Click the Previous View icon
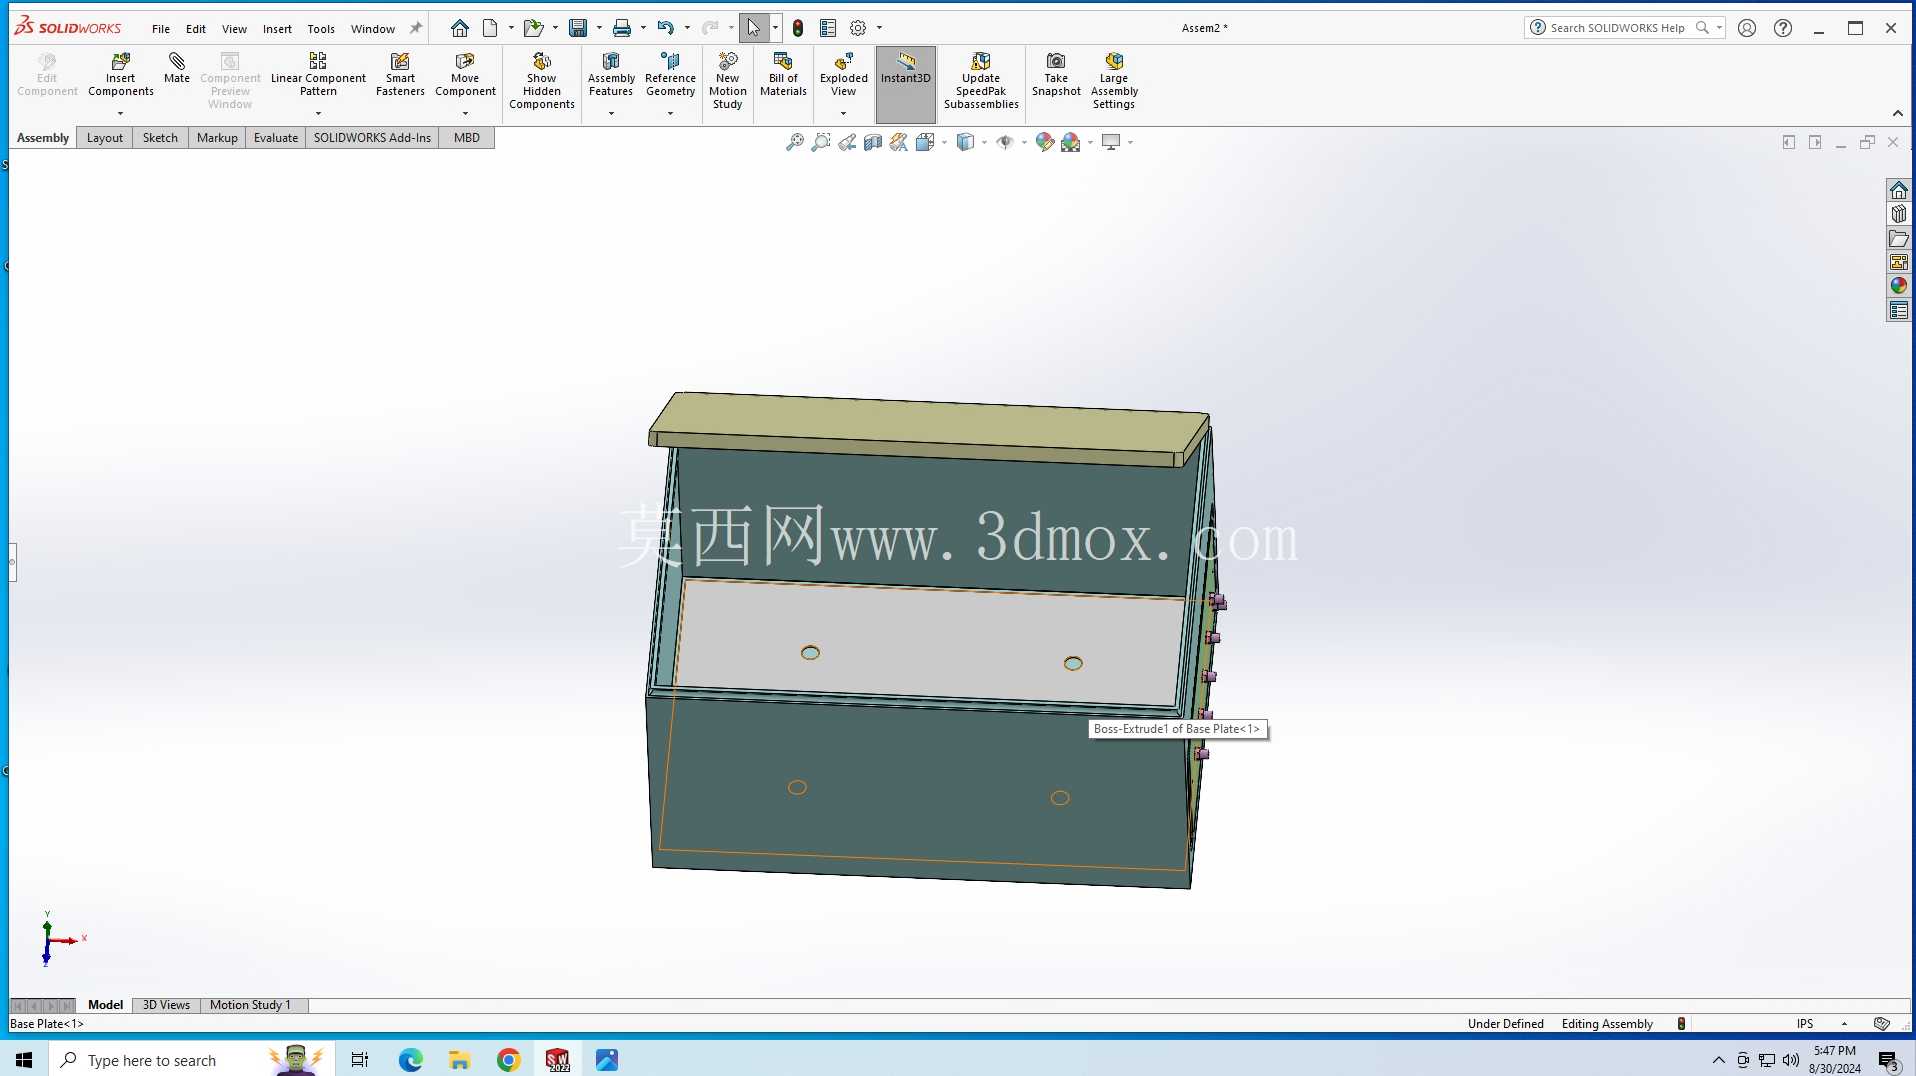The height and width of the screenshot is (1076, 1916). (847, 142)
